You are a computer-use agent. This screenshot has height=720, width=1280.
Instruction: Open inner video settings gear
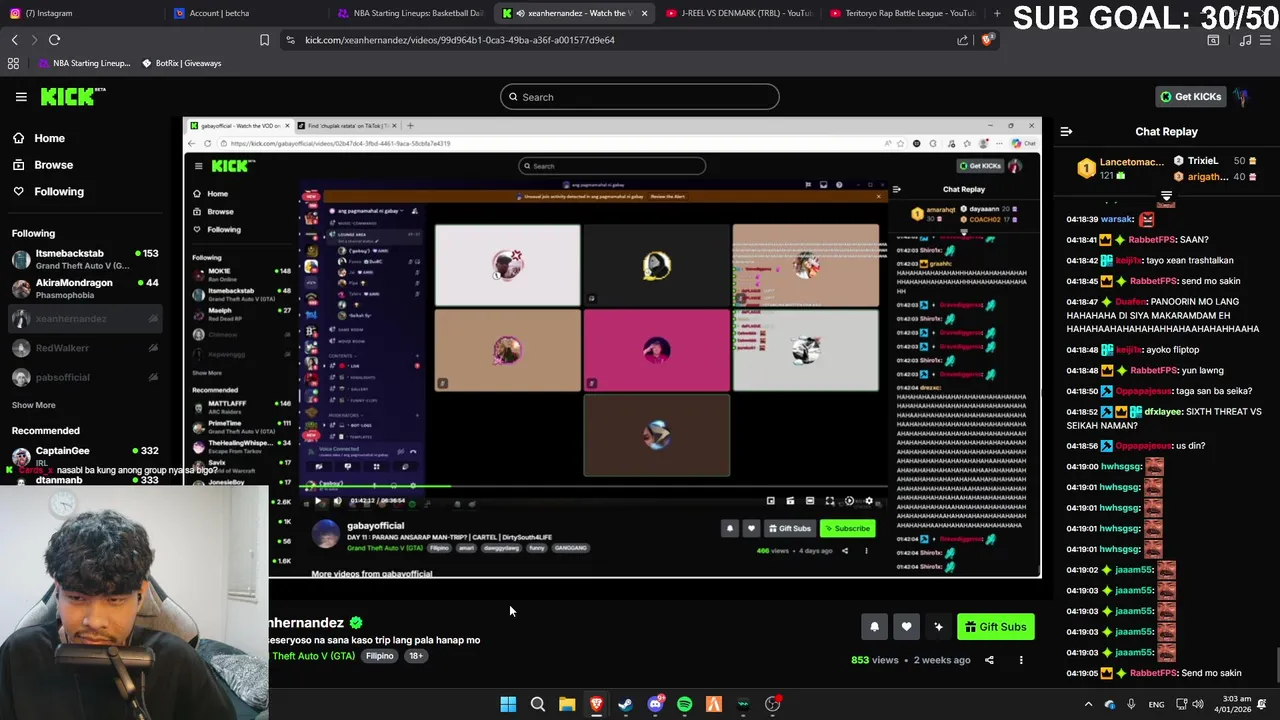tap(868, 501)
